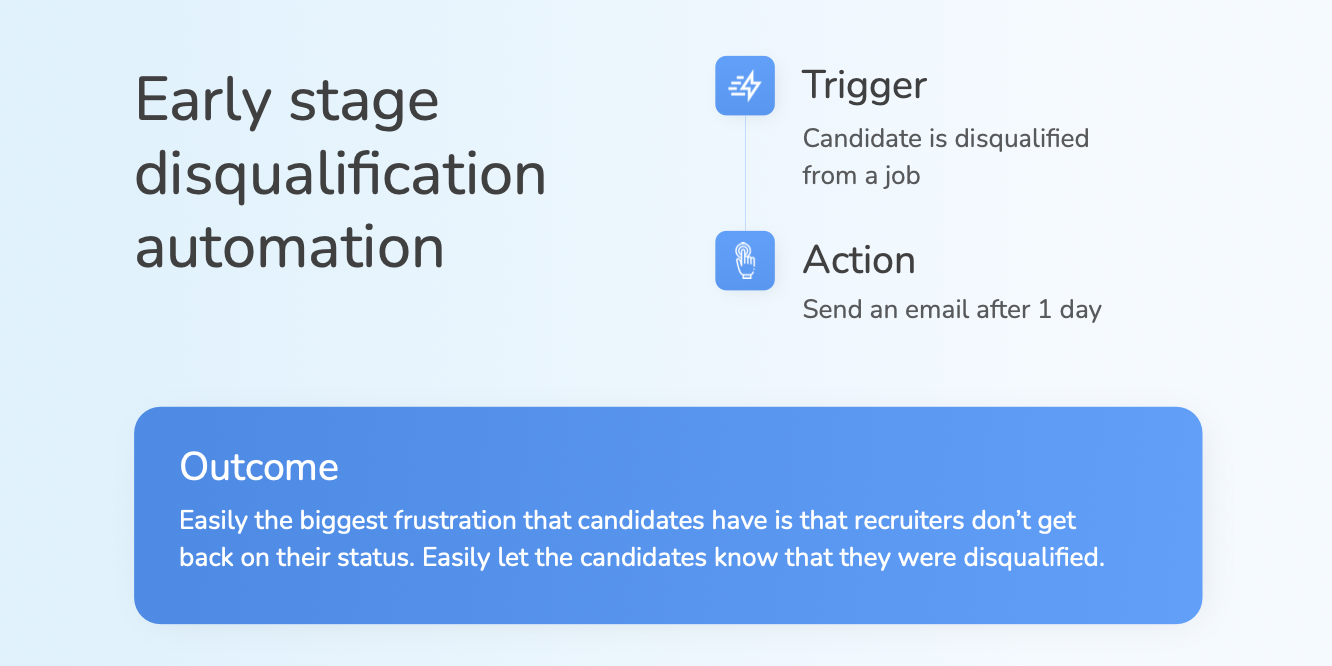
Task: Click the word 'Early' in the title
Action: coord(203,101)
